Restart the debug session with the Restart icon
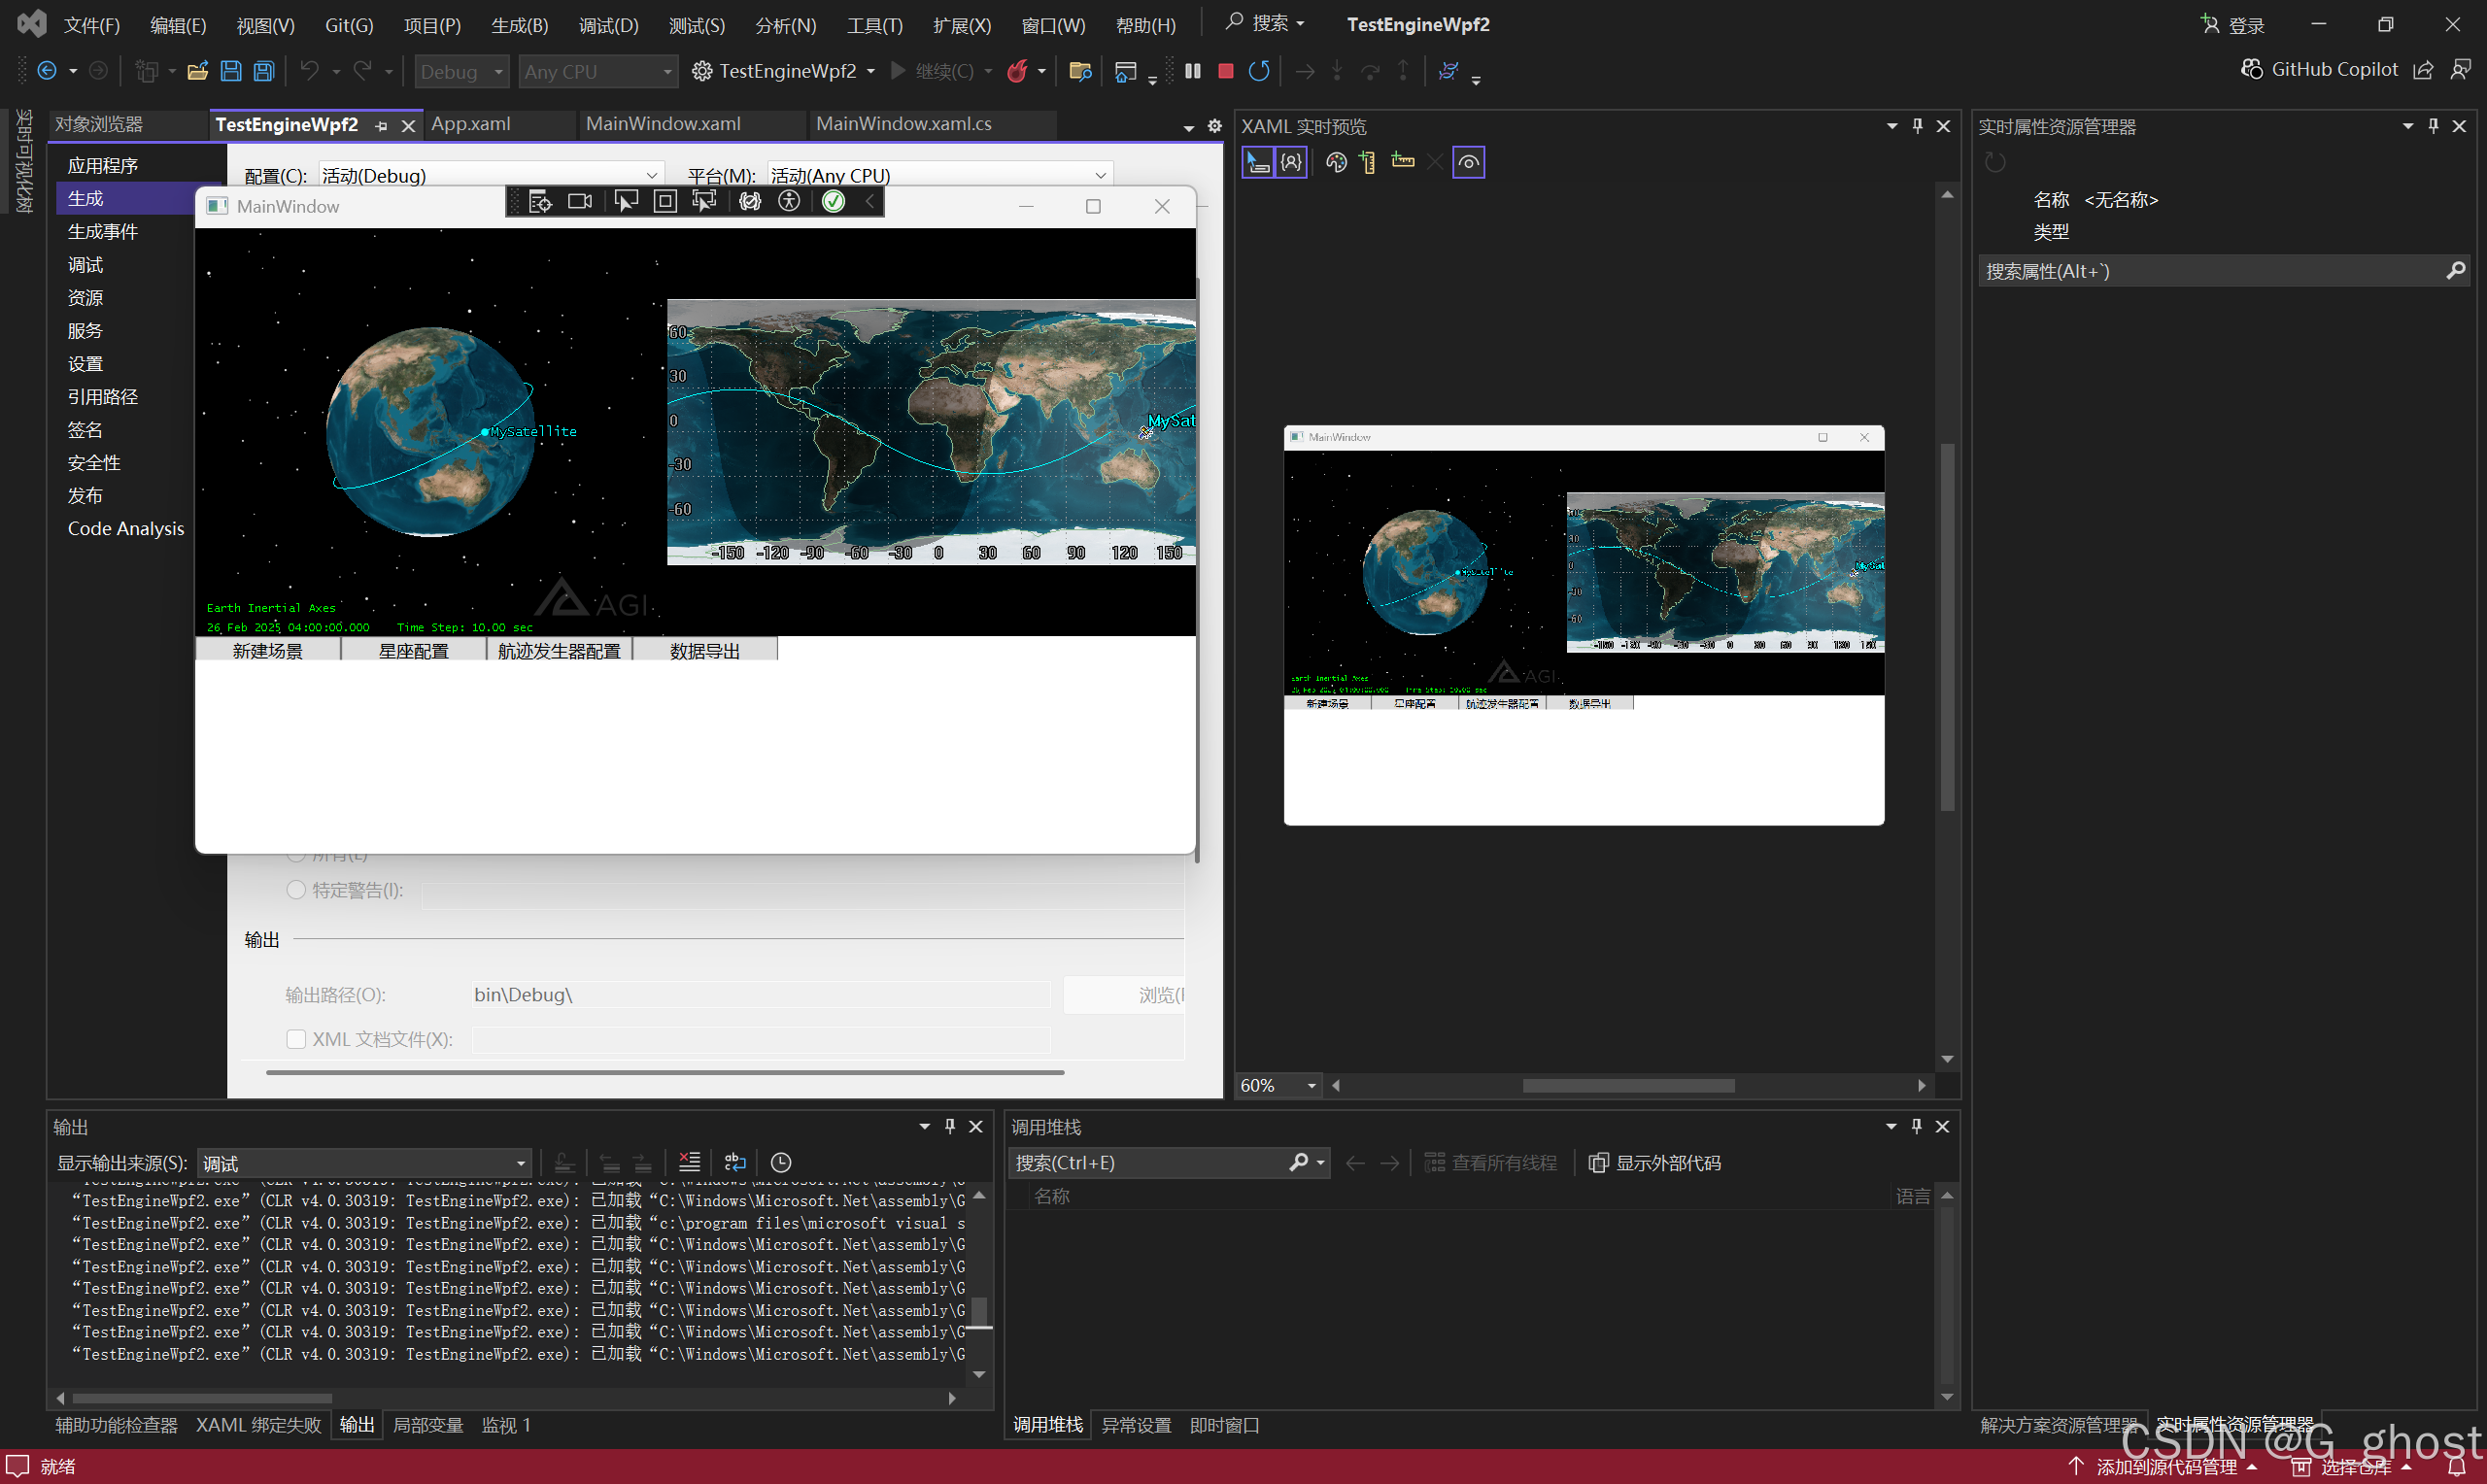 coord(1259,71)
